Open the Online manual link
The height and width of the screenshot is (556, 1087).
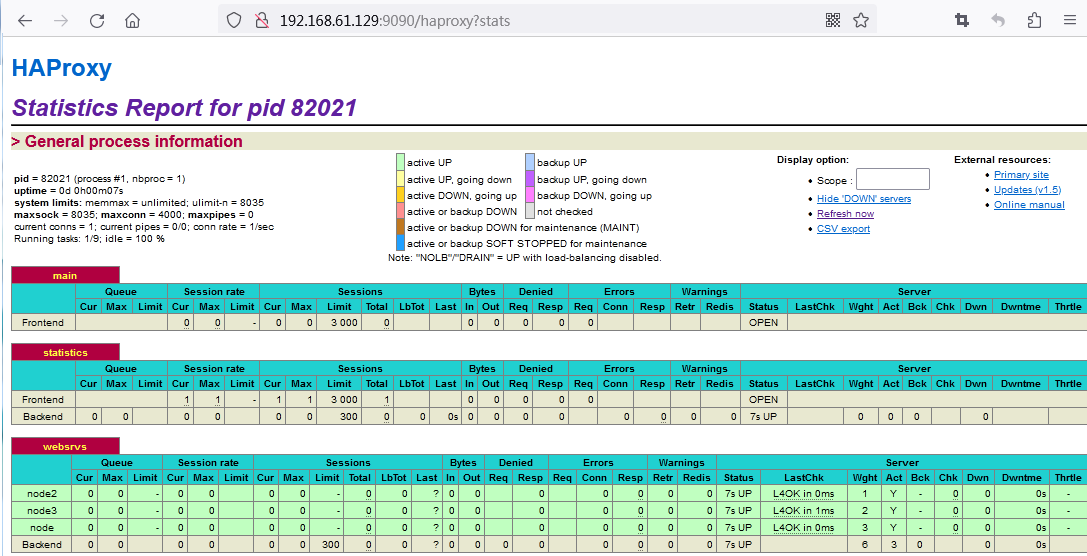(x=1029, y=205)
